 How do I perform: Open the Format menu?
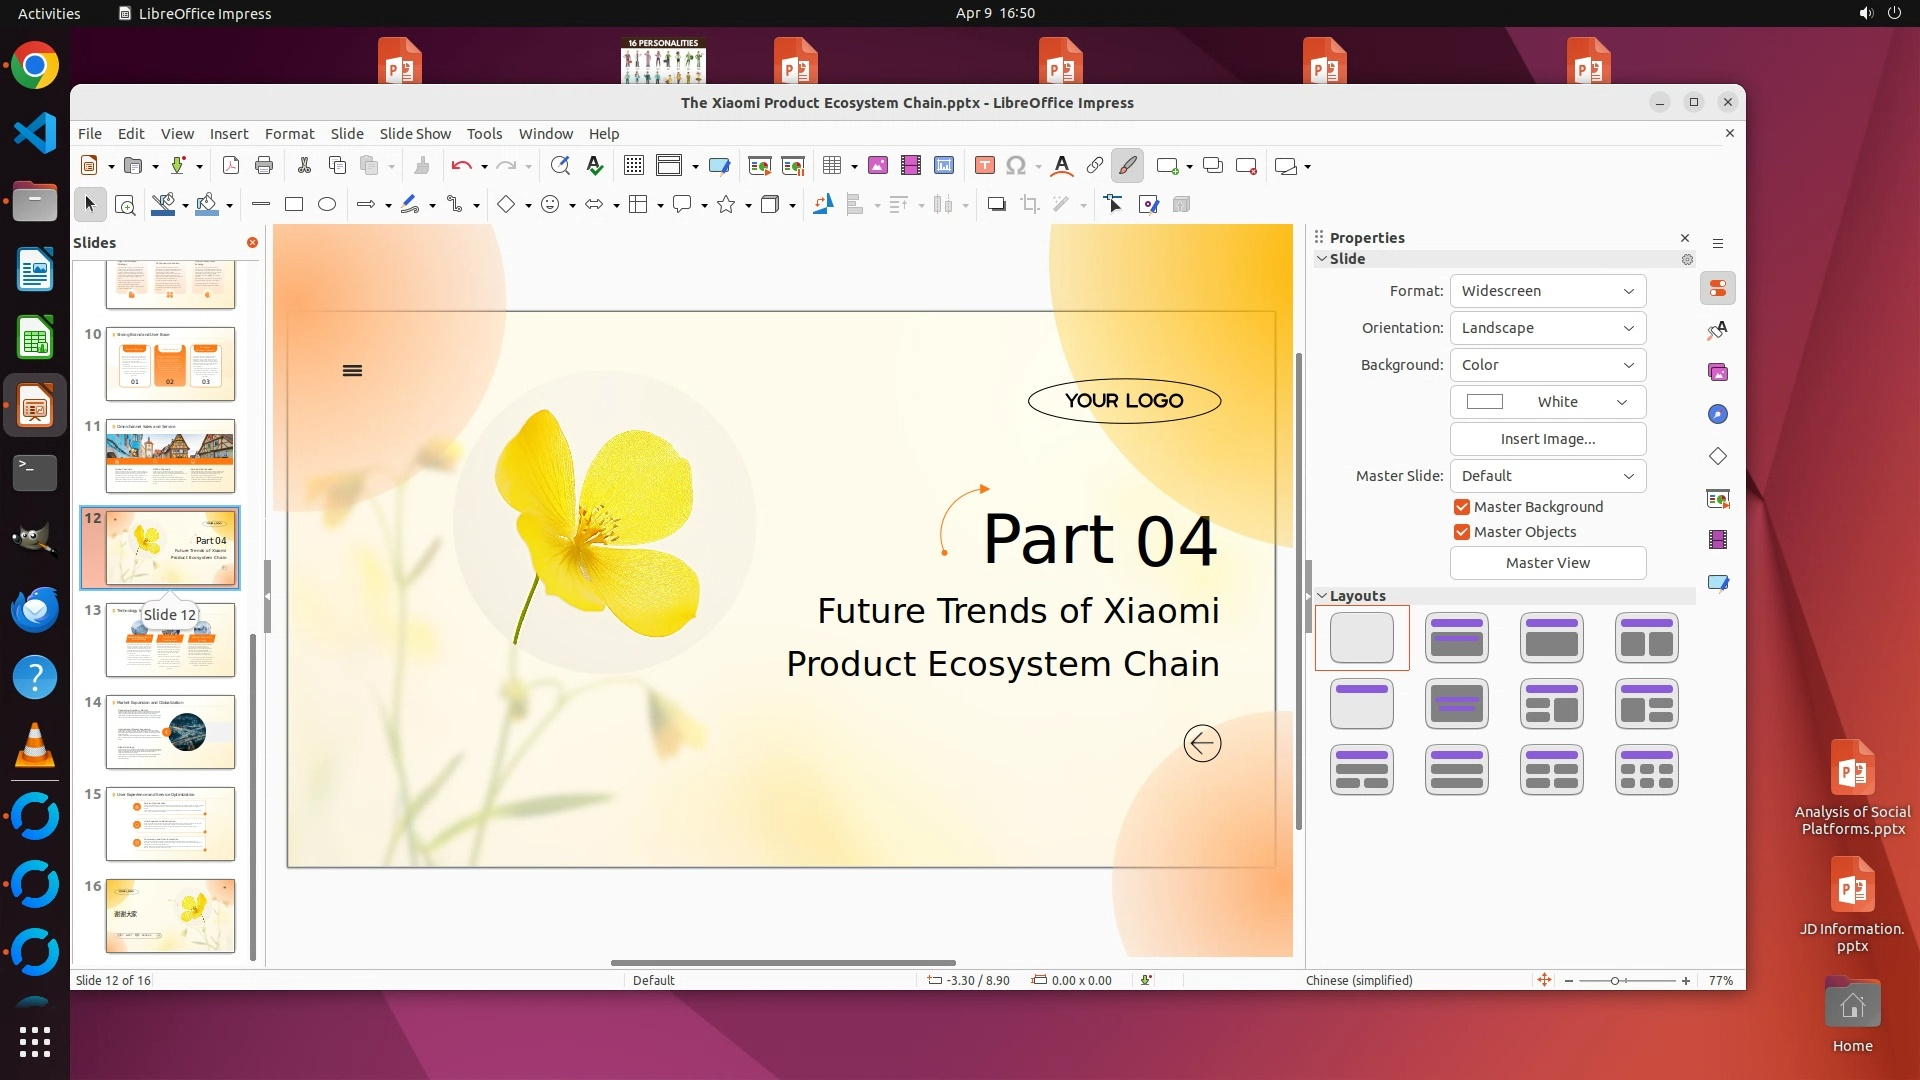(x=289, y=134)
